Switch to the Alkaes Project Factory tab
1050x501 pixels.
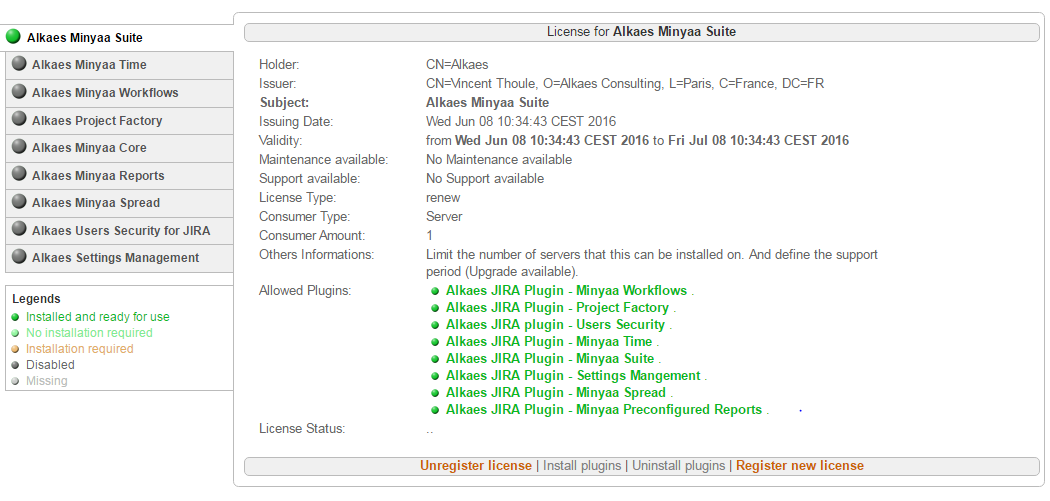coord(97,120)
